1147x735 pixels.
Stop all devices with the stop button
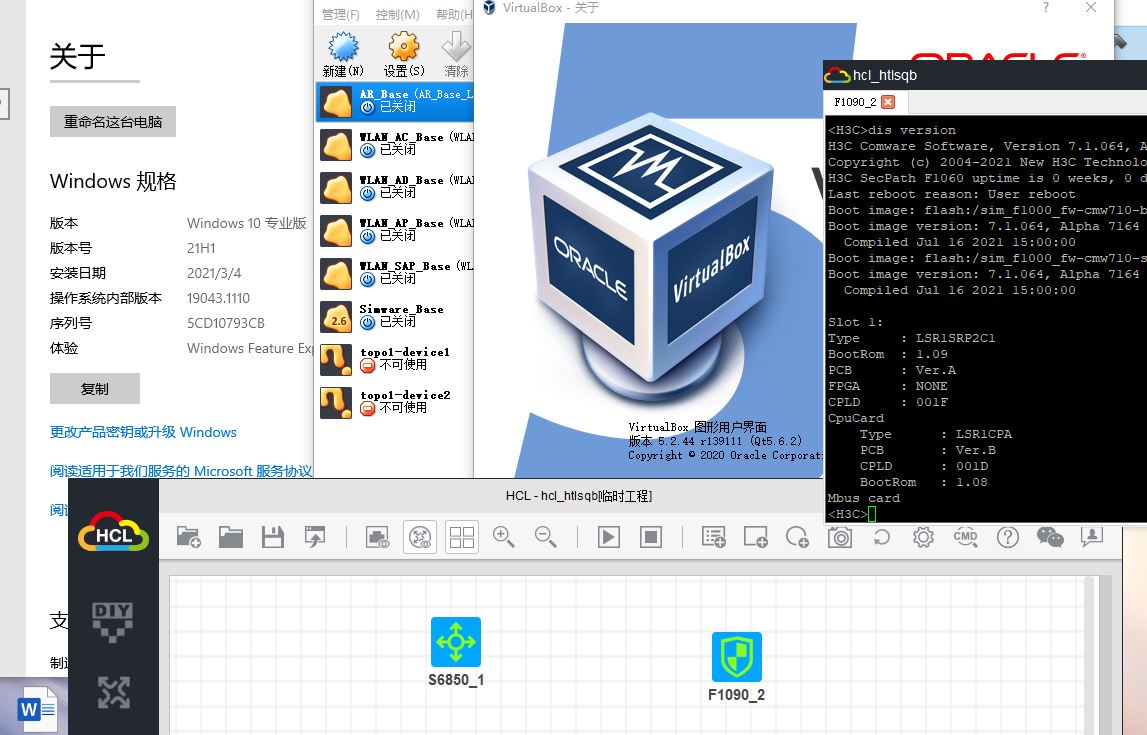coord(651,537)
